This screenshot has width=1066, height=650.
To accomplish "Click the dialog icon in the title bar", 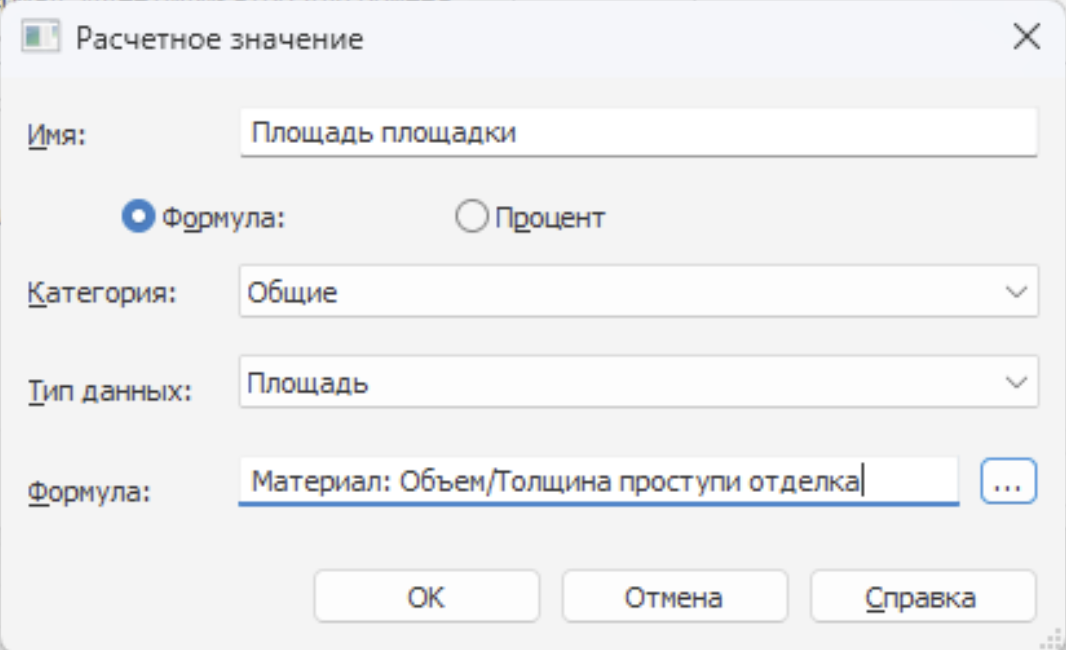I will coord(38,39).
